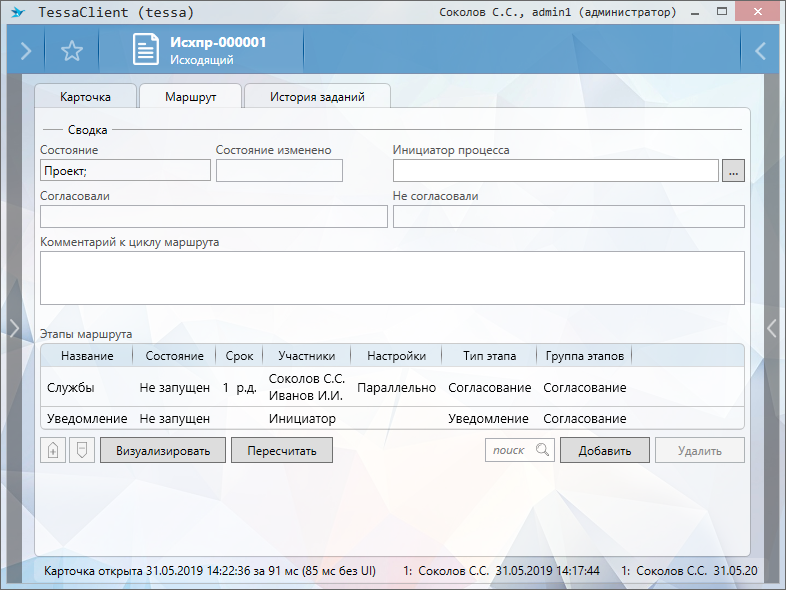The width and height of the screenshot is (786, 590).
Task: Open the right side panel middle arrow
Action: 772,328
